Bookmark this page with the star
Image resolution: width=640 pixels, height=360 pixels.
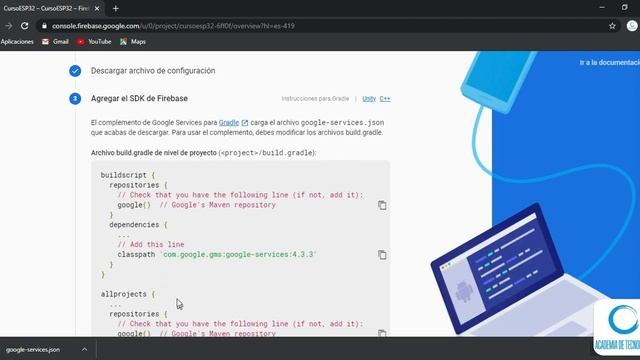click(612, 26)
